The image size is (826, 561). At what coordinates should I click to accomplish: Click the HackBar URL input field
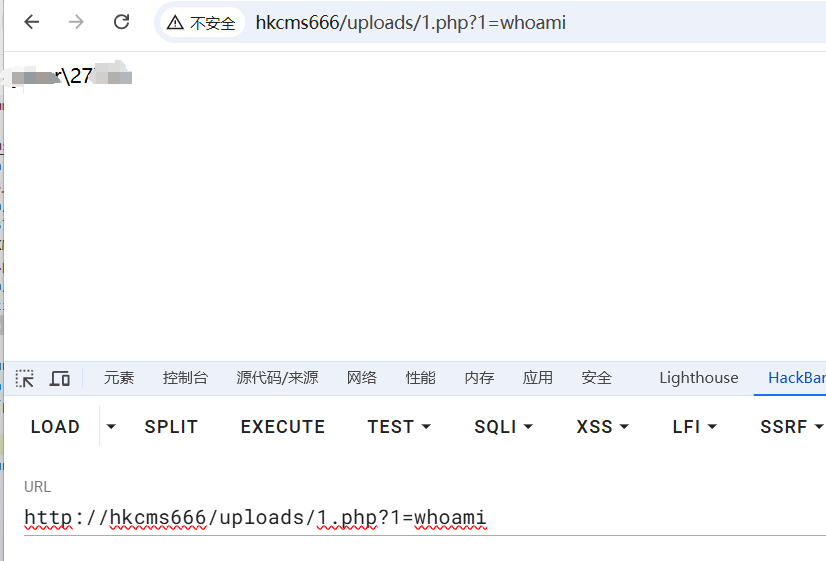(400, 518)
